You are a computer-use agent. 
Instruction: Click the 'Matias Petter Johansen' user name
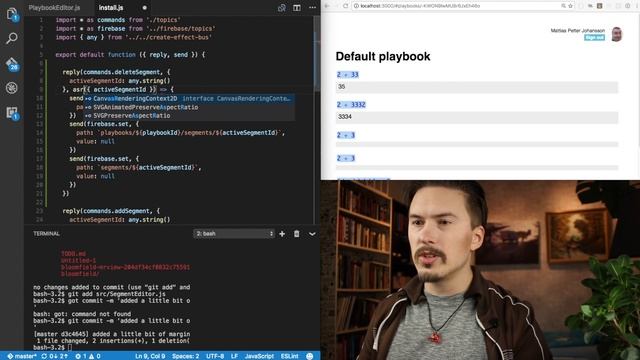coord(578,30)
